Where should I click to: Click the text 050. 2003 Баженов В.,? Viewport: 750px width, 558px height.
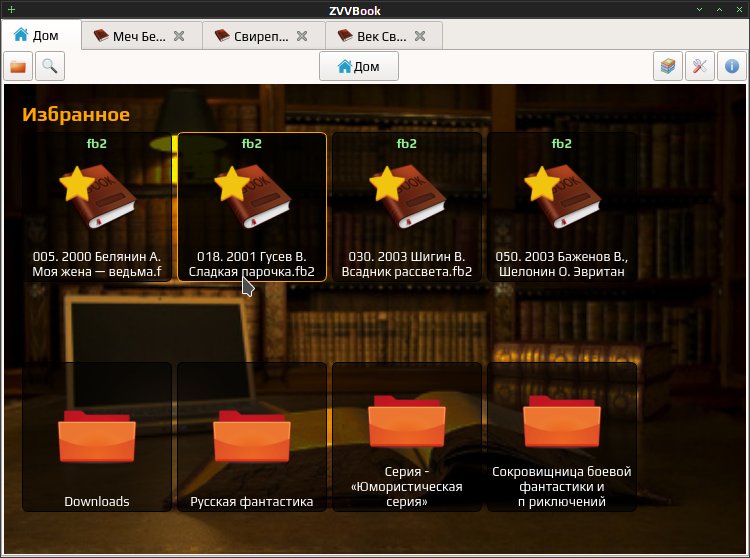[562, 257]
